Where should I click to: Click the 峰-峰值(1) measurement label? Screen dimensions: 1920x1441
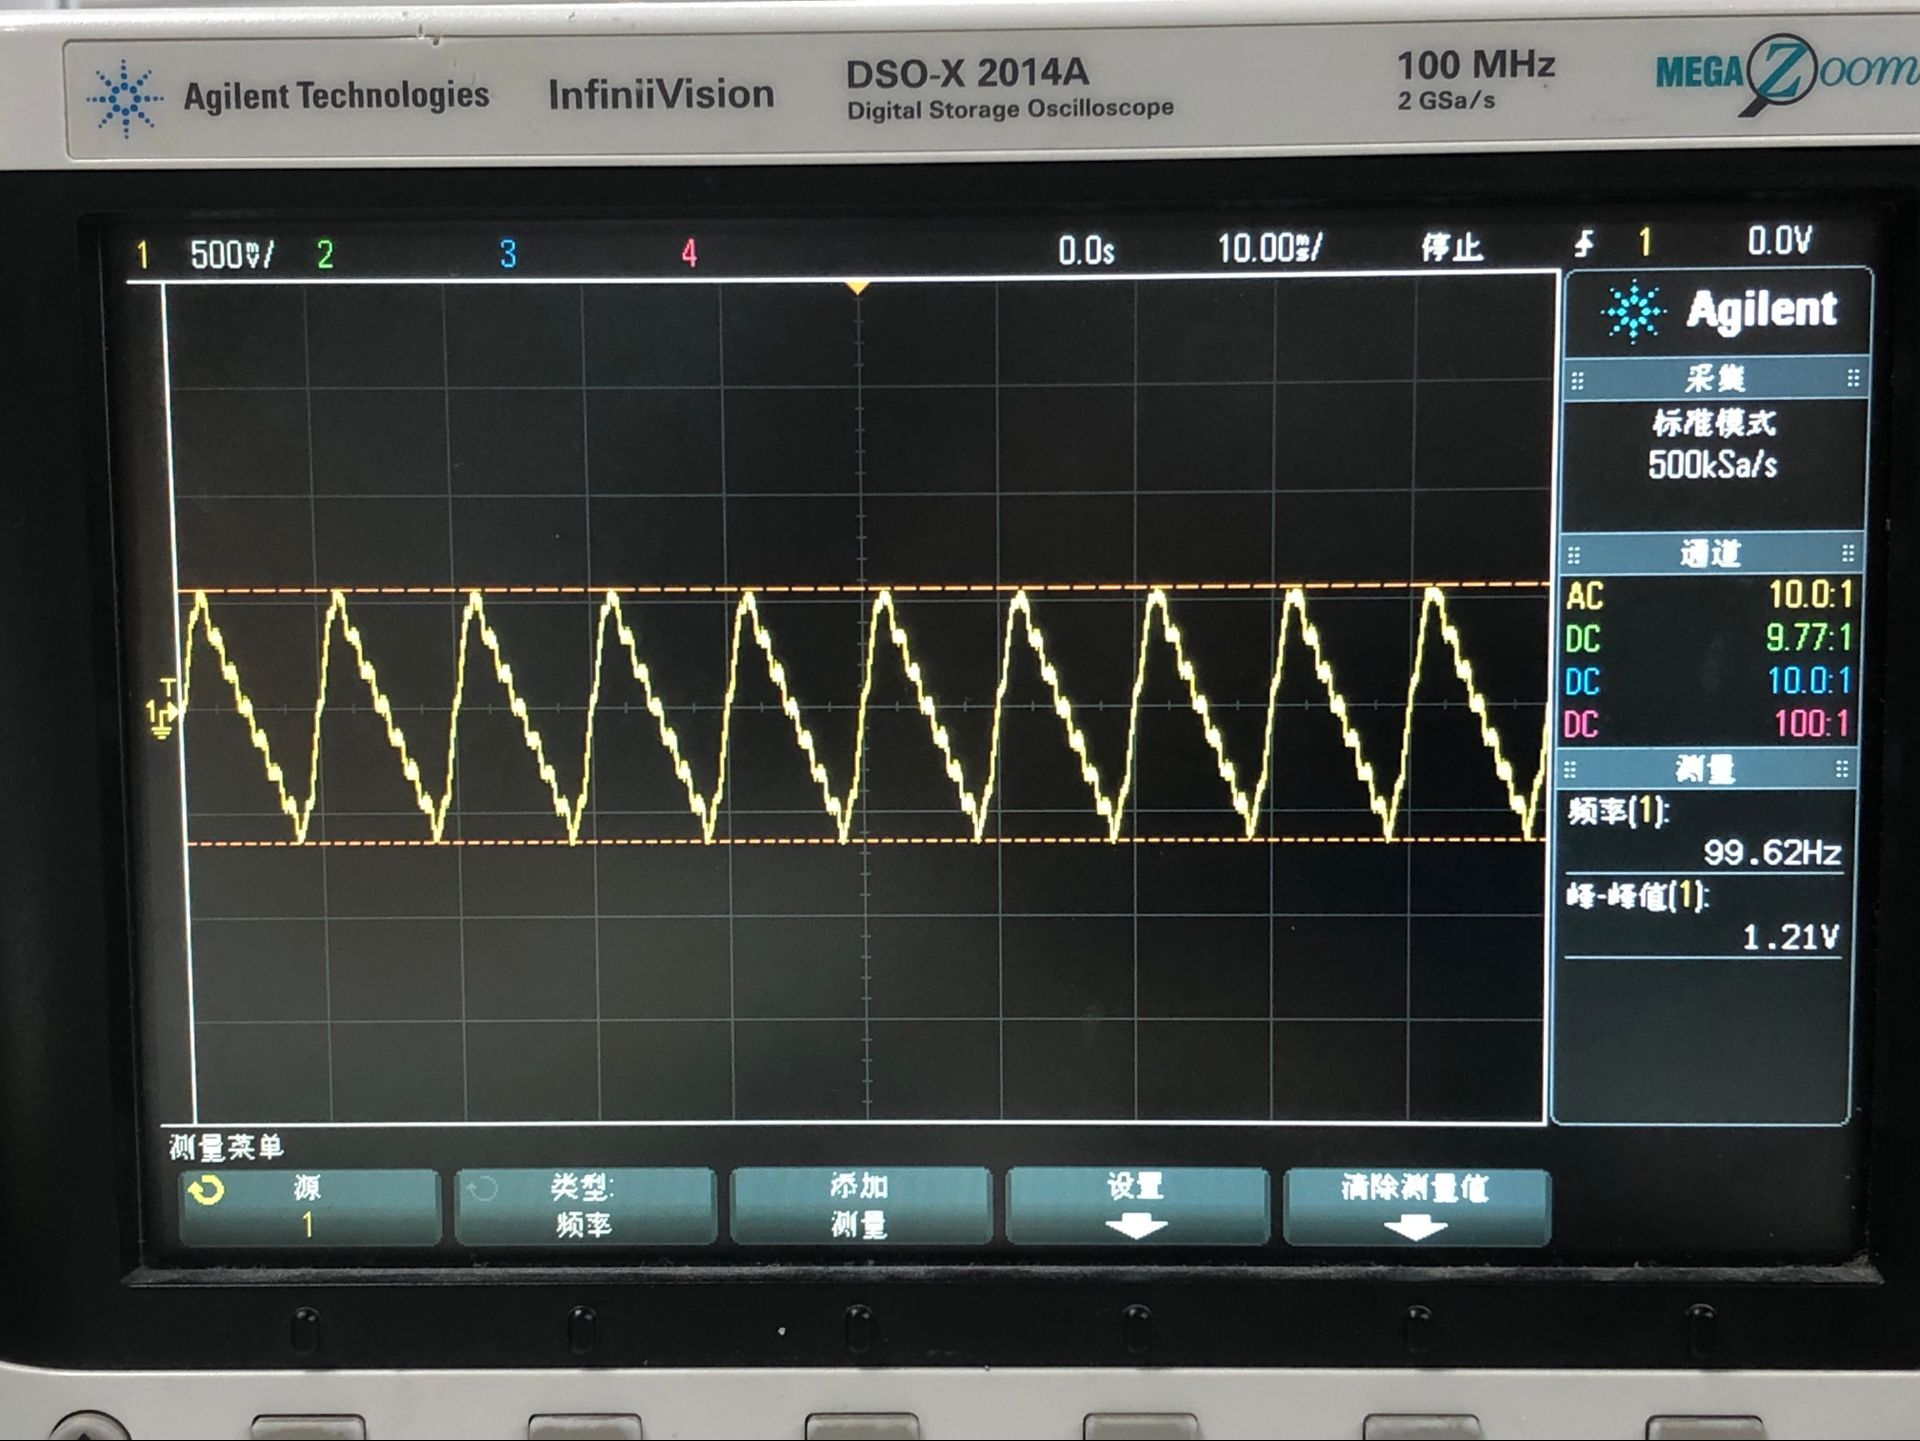1638,895
